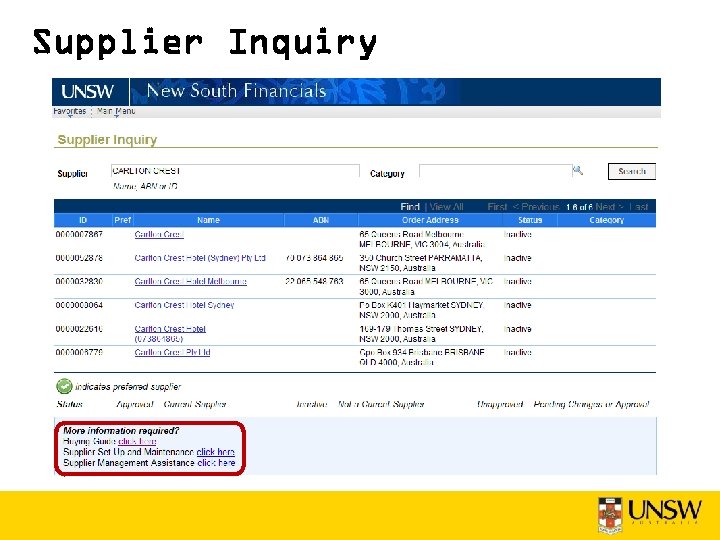Click the View All link
Viewport: 720px width, 540px height.
pyautogui.click(x=446, y=207)
